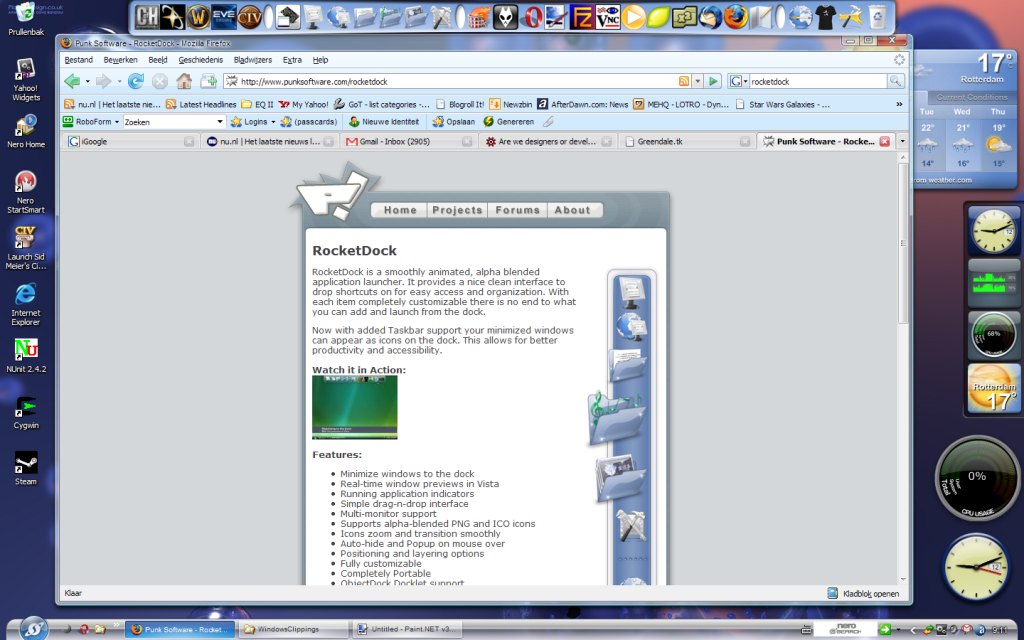
Task: Open the Bladwijzers menu
Action: [x=253, y=59]
